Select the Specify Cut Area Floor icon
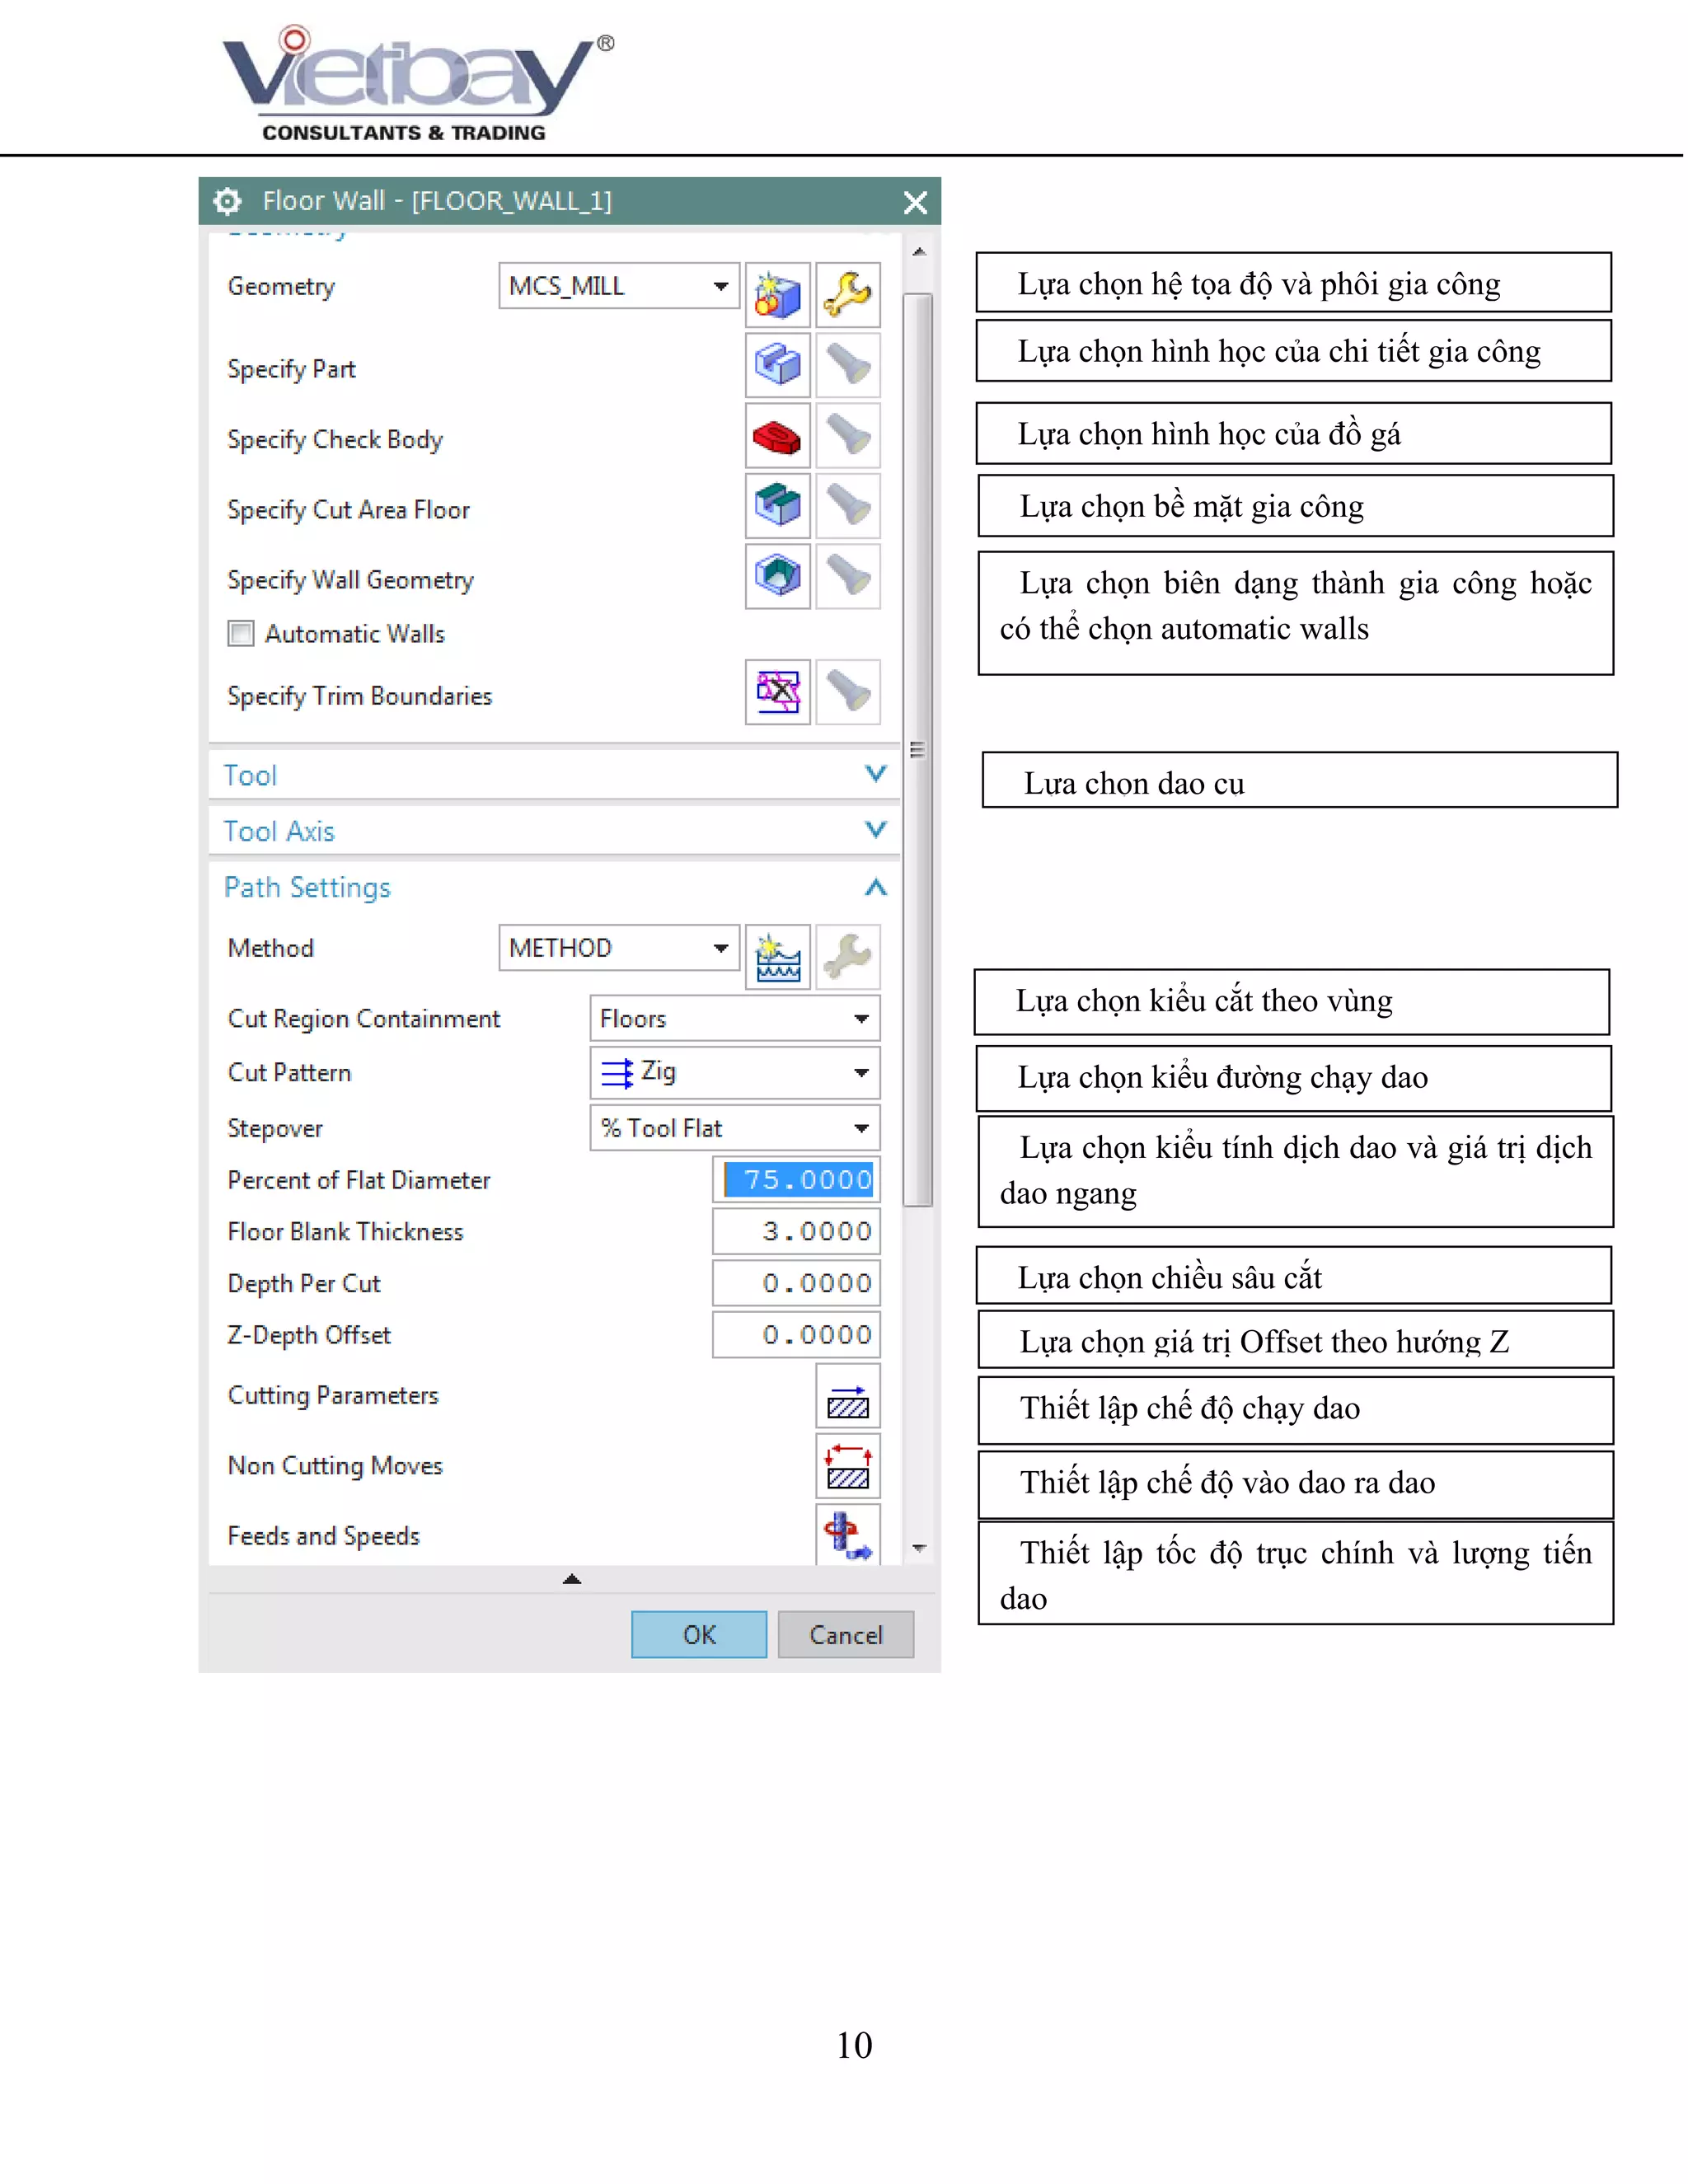1688x2184 pixels. point(777,507)
